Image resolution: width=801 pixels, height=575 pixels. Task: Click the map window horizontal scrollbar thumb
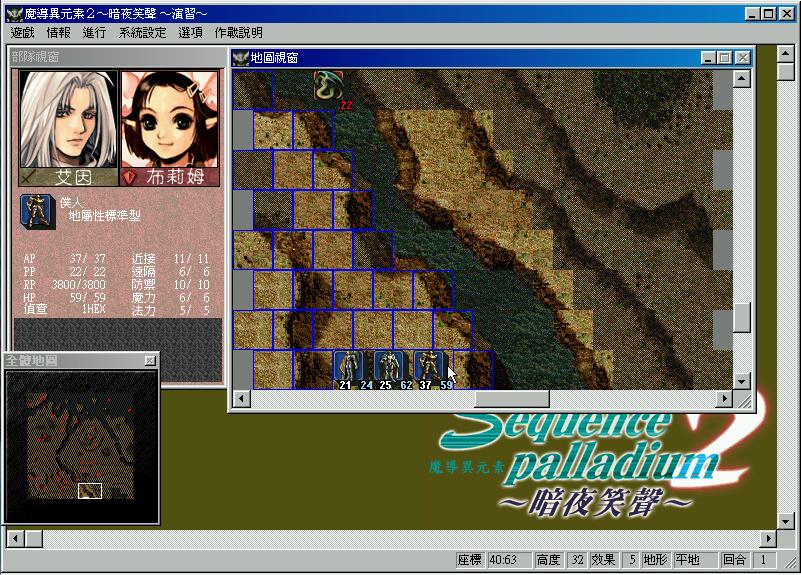(512, 399)
